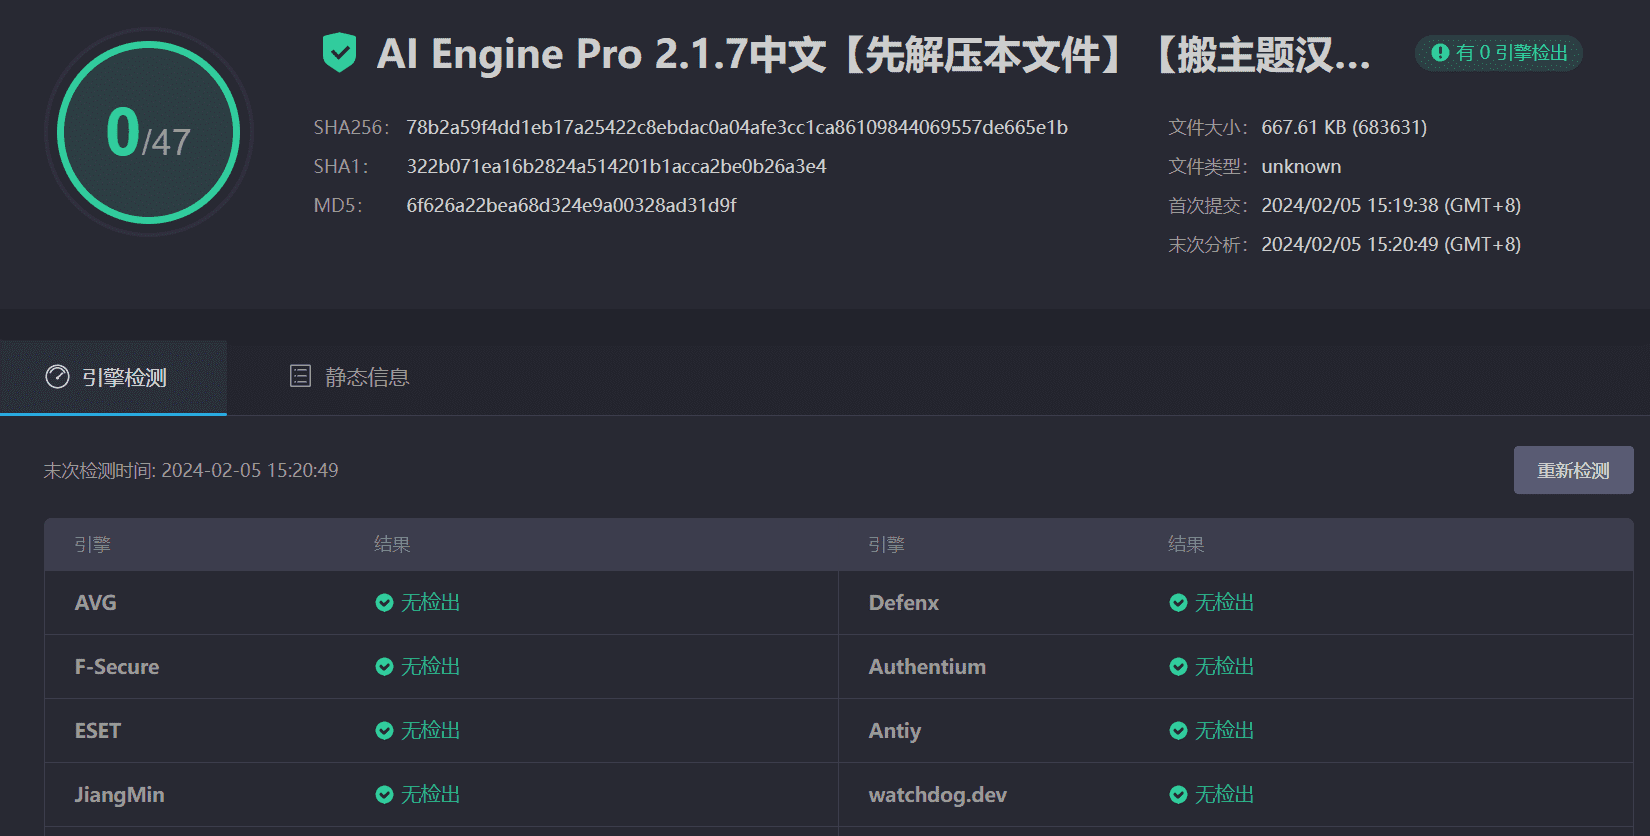The width and height of the screenshot is (1650, 836).
Task: Click the left 引擎 column header
Action: (92, 544)
